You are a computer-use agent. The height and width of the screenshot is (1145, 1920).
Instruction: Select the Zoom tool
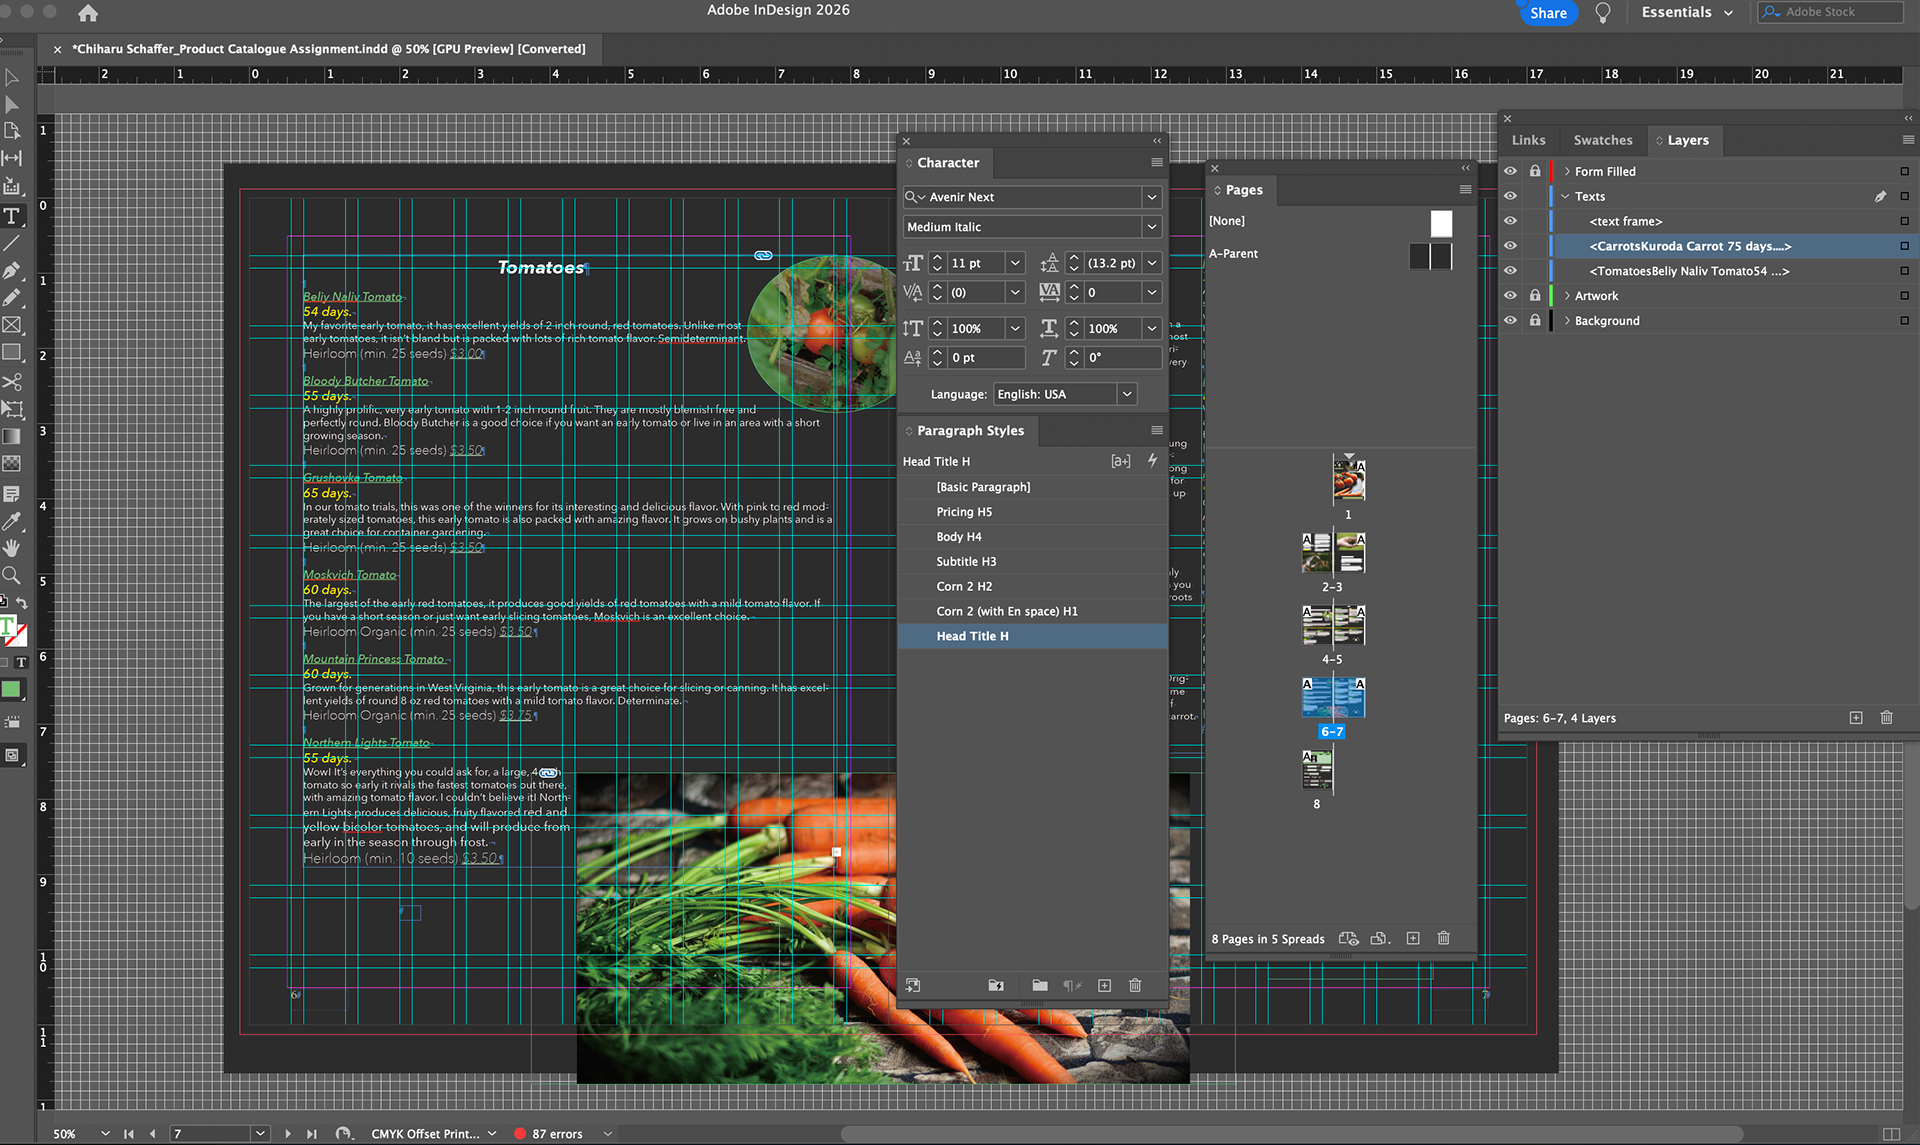click(12, 575)
